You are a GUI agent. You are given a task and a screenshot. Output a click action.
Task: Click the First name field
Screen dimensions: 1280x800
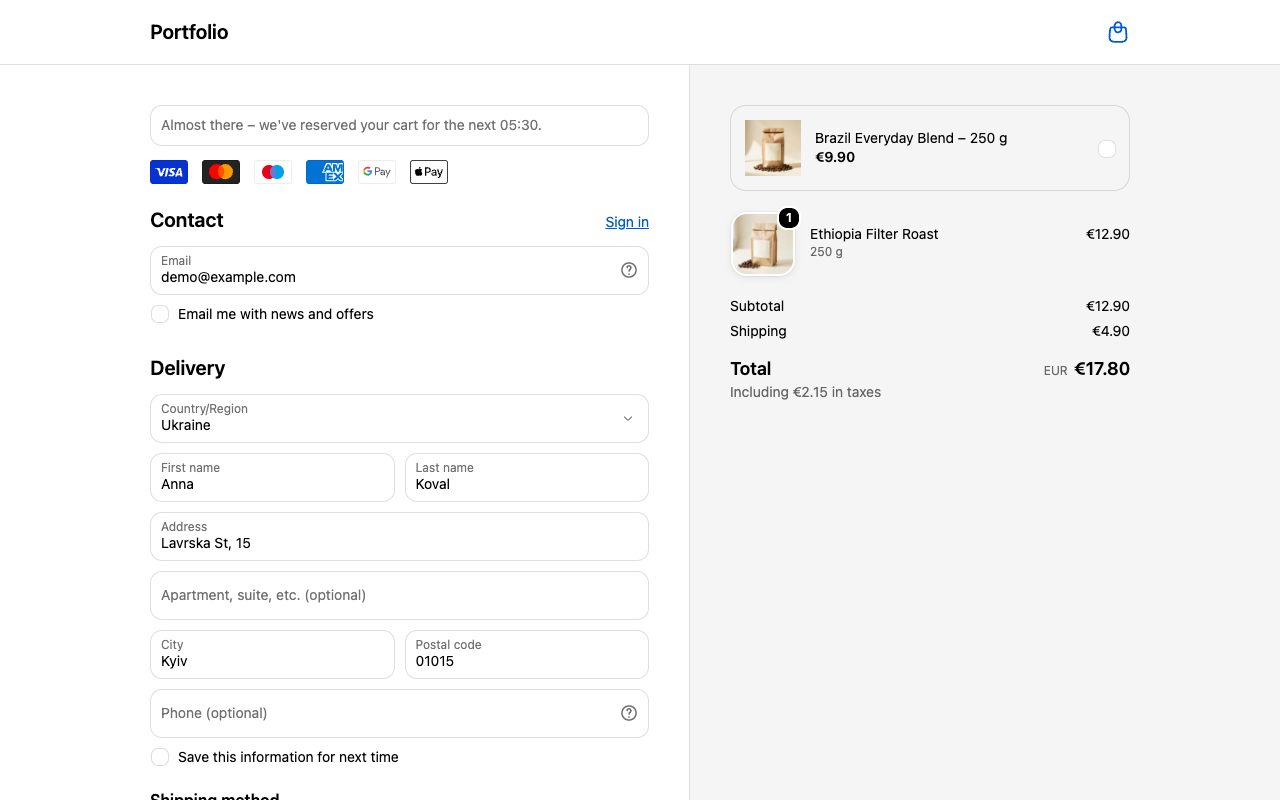coord(272,477)
